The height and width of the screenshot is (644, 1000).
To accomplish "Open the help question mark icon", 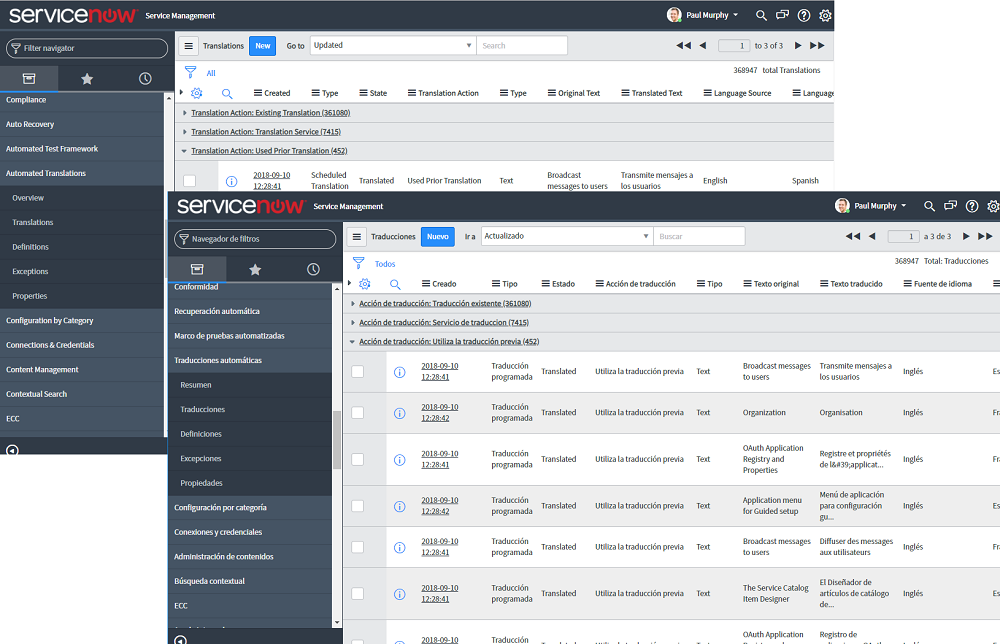I will (971, 206).
